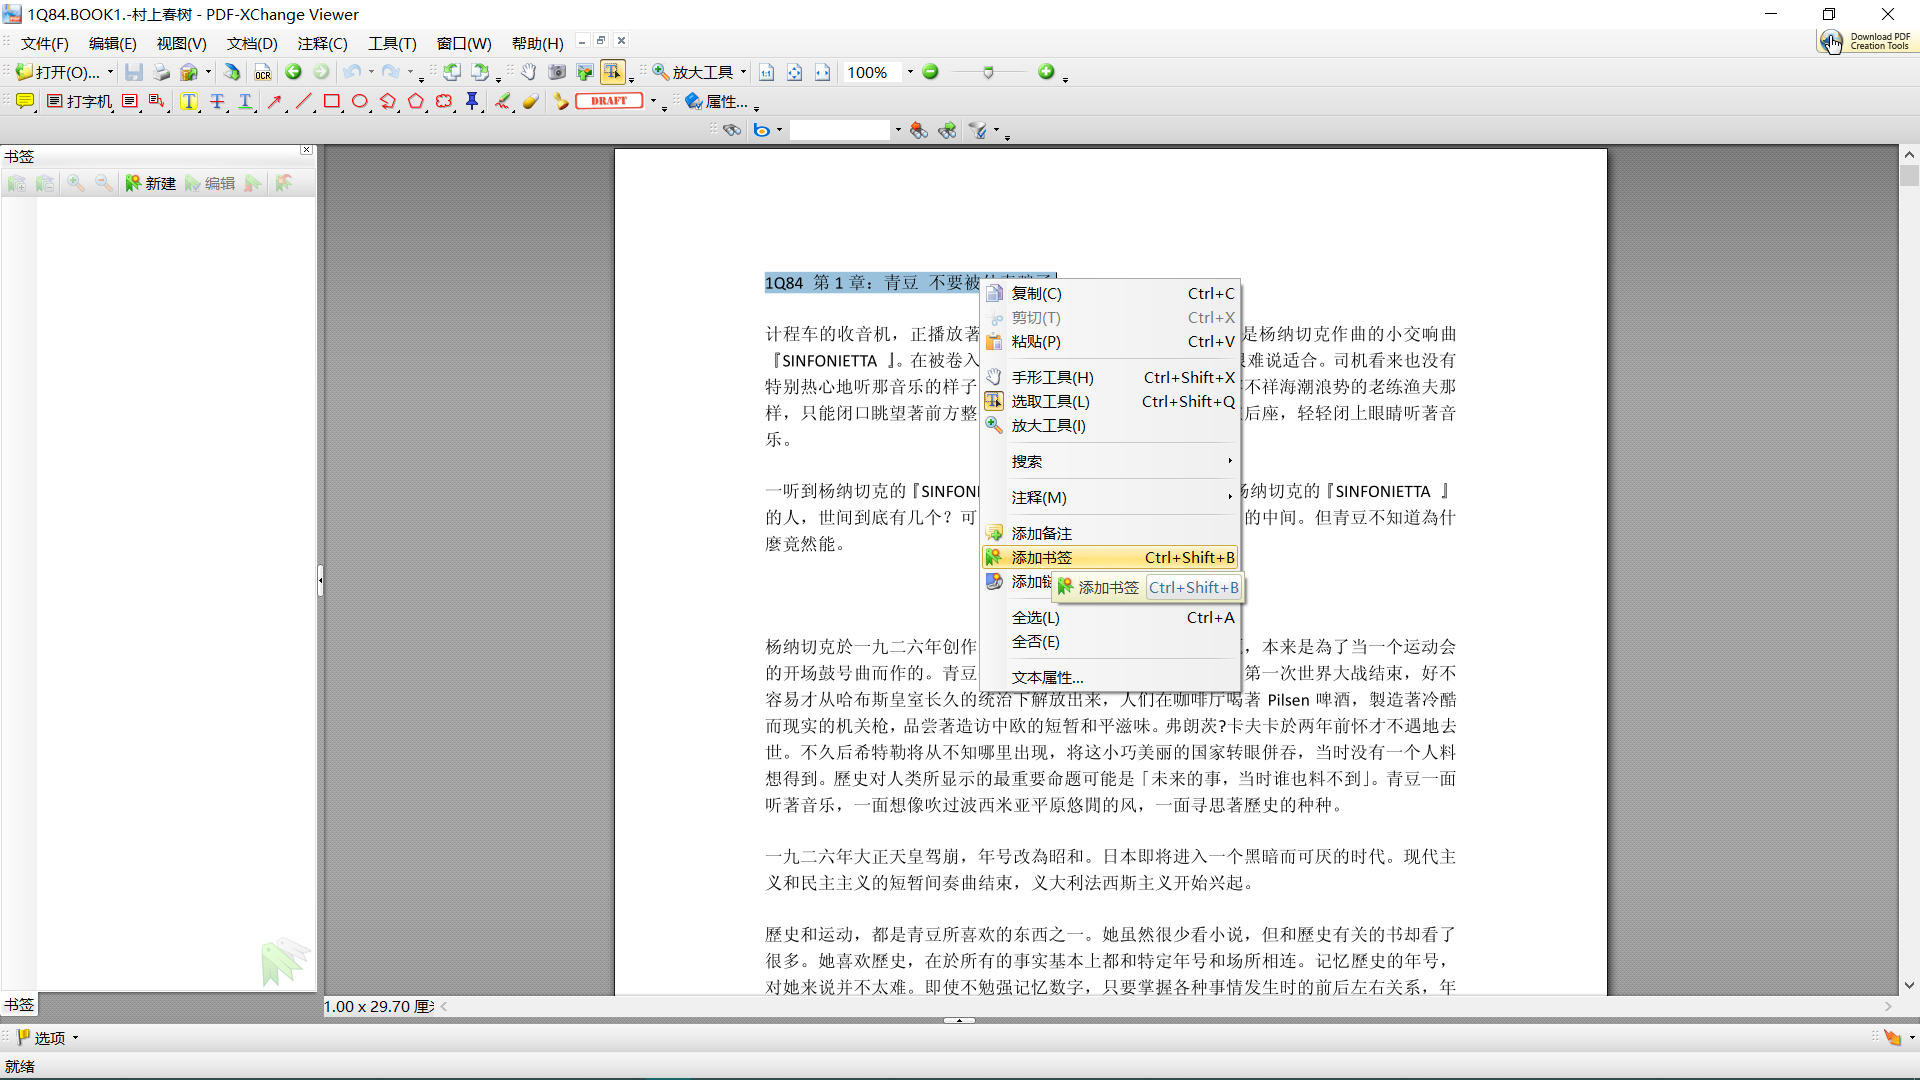Click the 100% zoom value field

pos(872,72)
